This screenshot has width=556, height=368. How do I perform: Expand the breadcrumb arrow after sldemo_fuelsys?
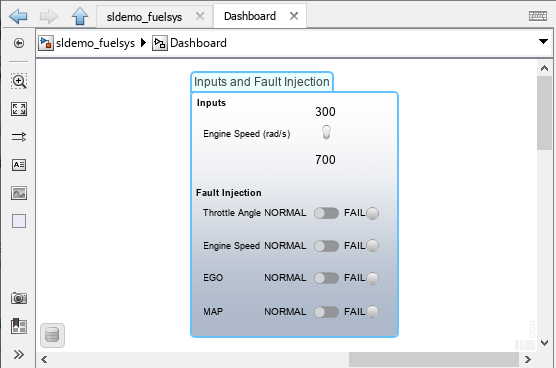tap(143, 43)
